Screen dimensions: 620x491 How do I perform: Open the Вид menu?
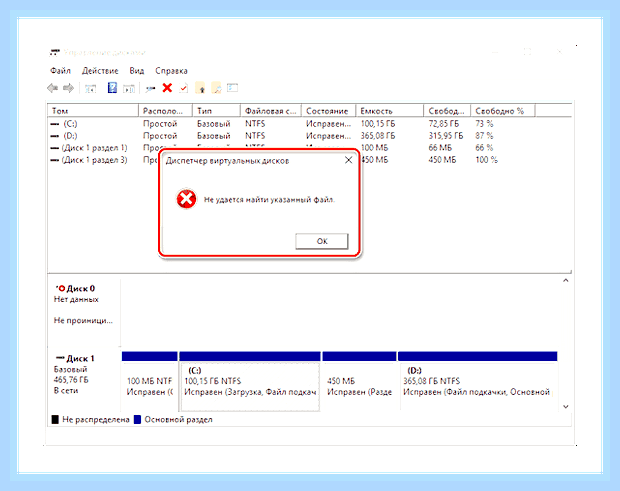[136, 71]
